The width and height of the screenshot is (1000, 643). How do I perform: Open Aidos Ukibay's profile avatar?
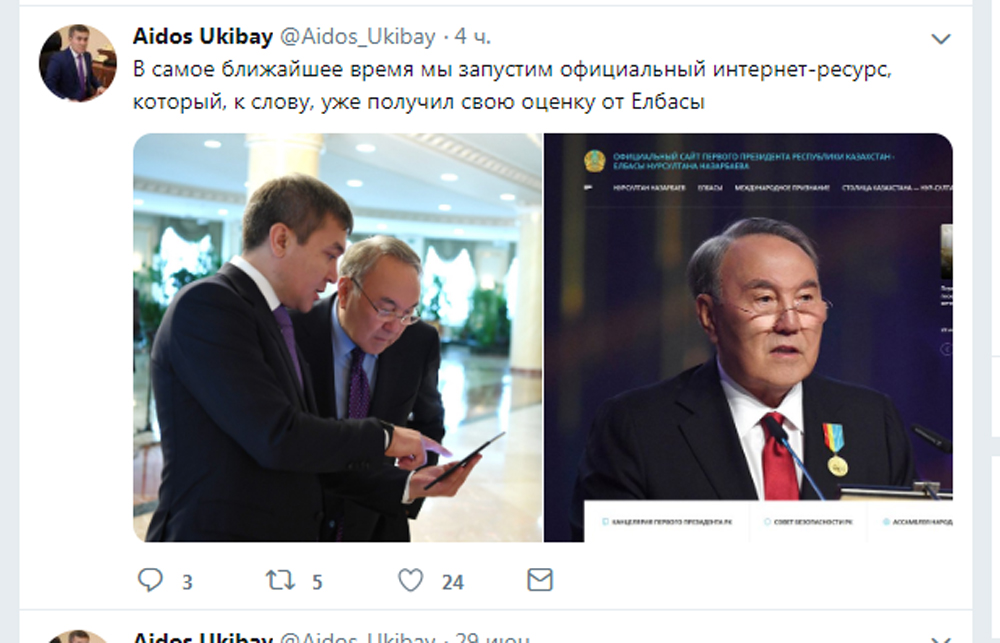tap(78, 63)
